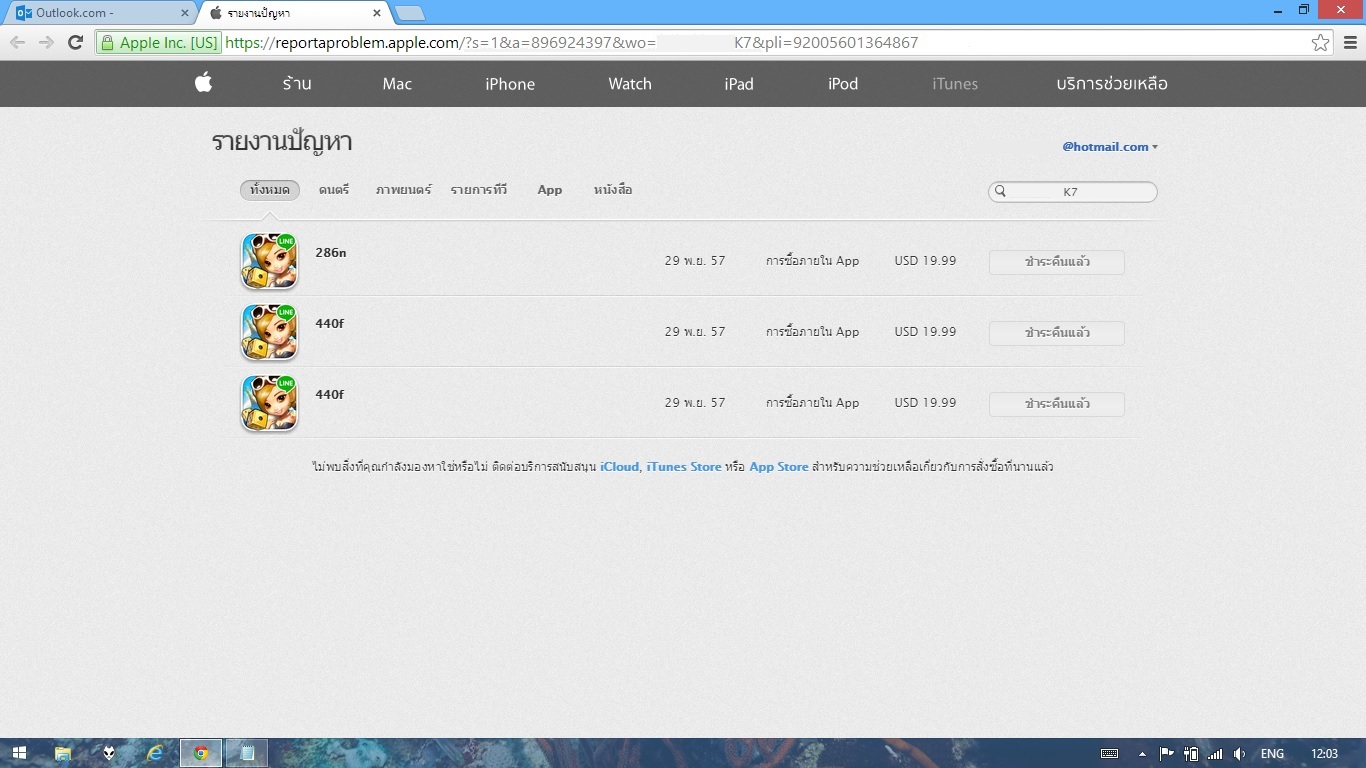Click the network signal tray icon
This screenshot has height=768, width=1366.
click(1215, 754)
